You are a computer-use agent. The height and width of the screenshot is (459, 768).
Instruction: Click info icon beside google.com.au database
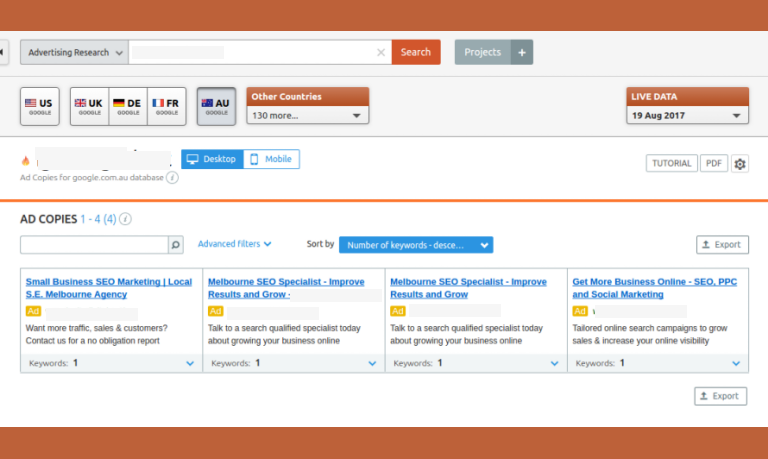coord(172,177)
